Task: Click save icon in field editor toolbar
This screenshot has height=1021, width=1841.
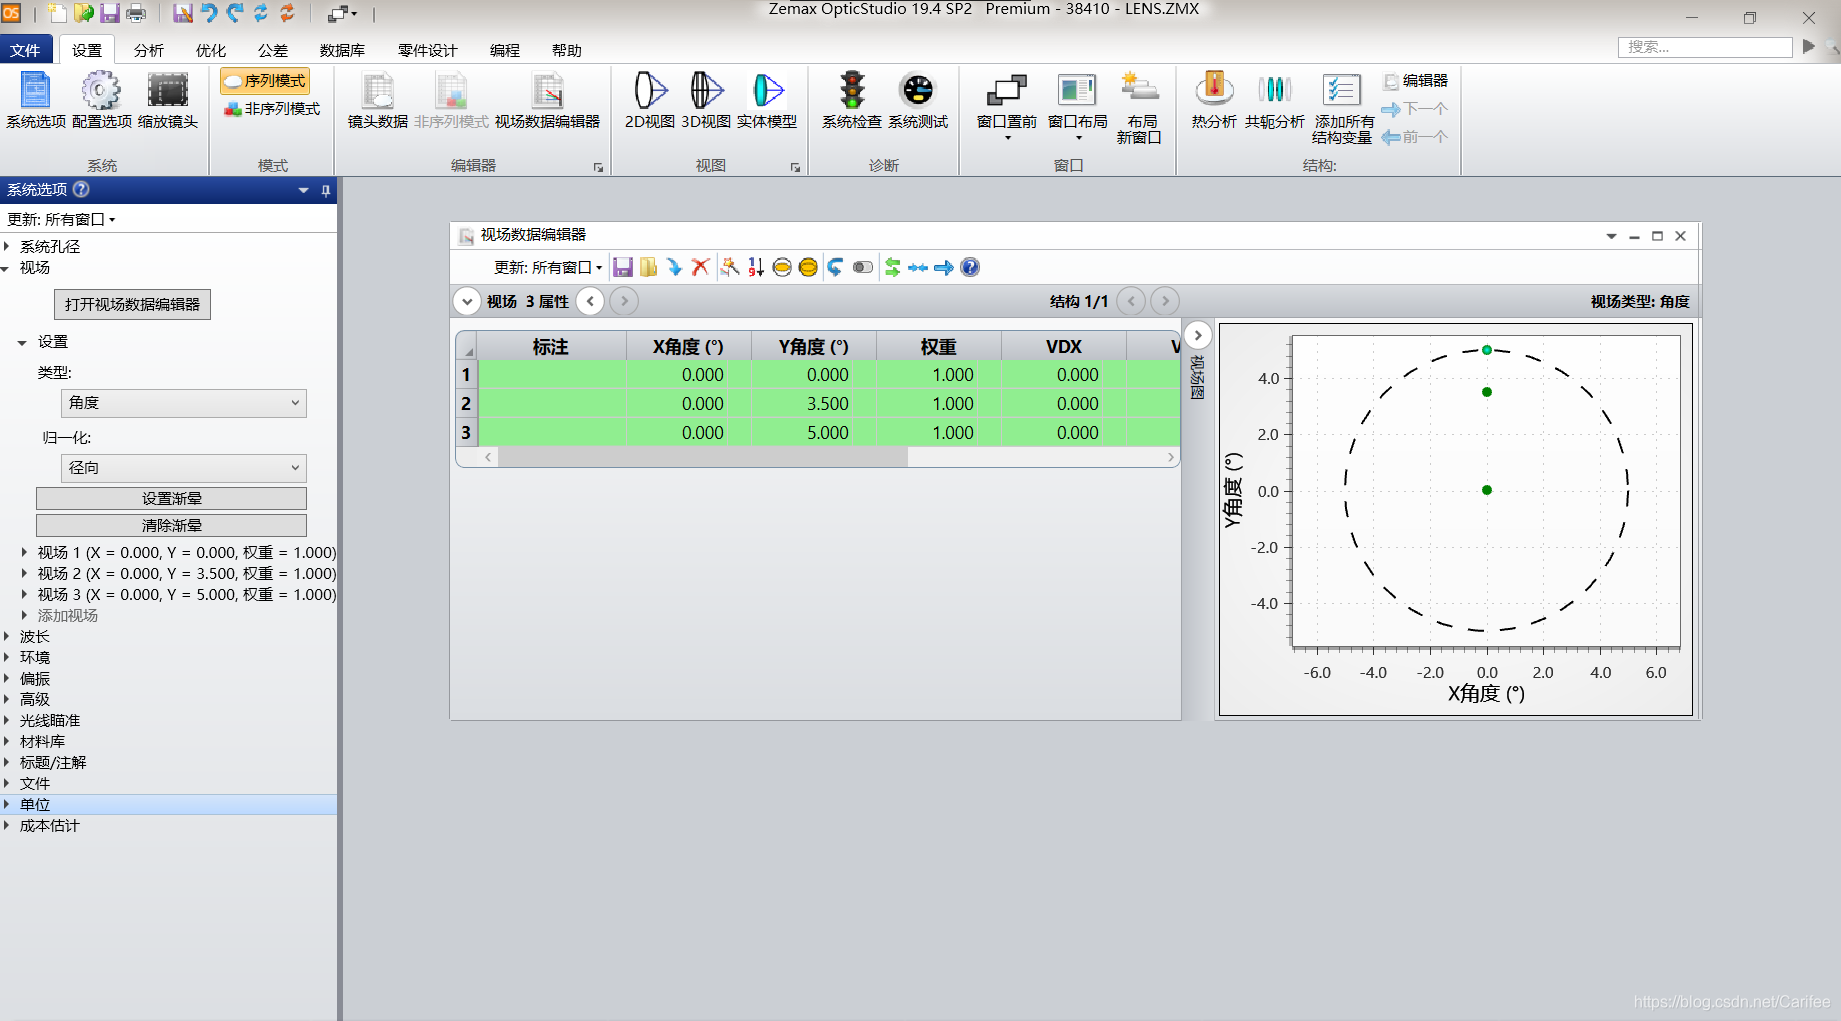Action: 623,267
